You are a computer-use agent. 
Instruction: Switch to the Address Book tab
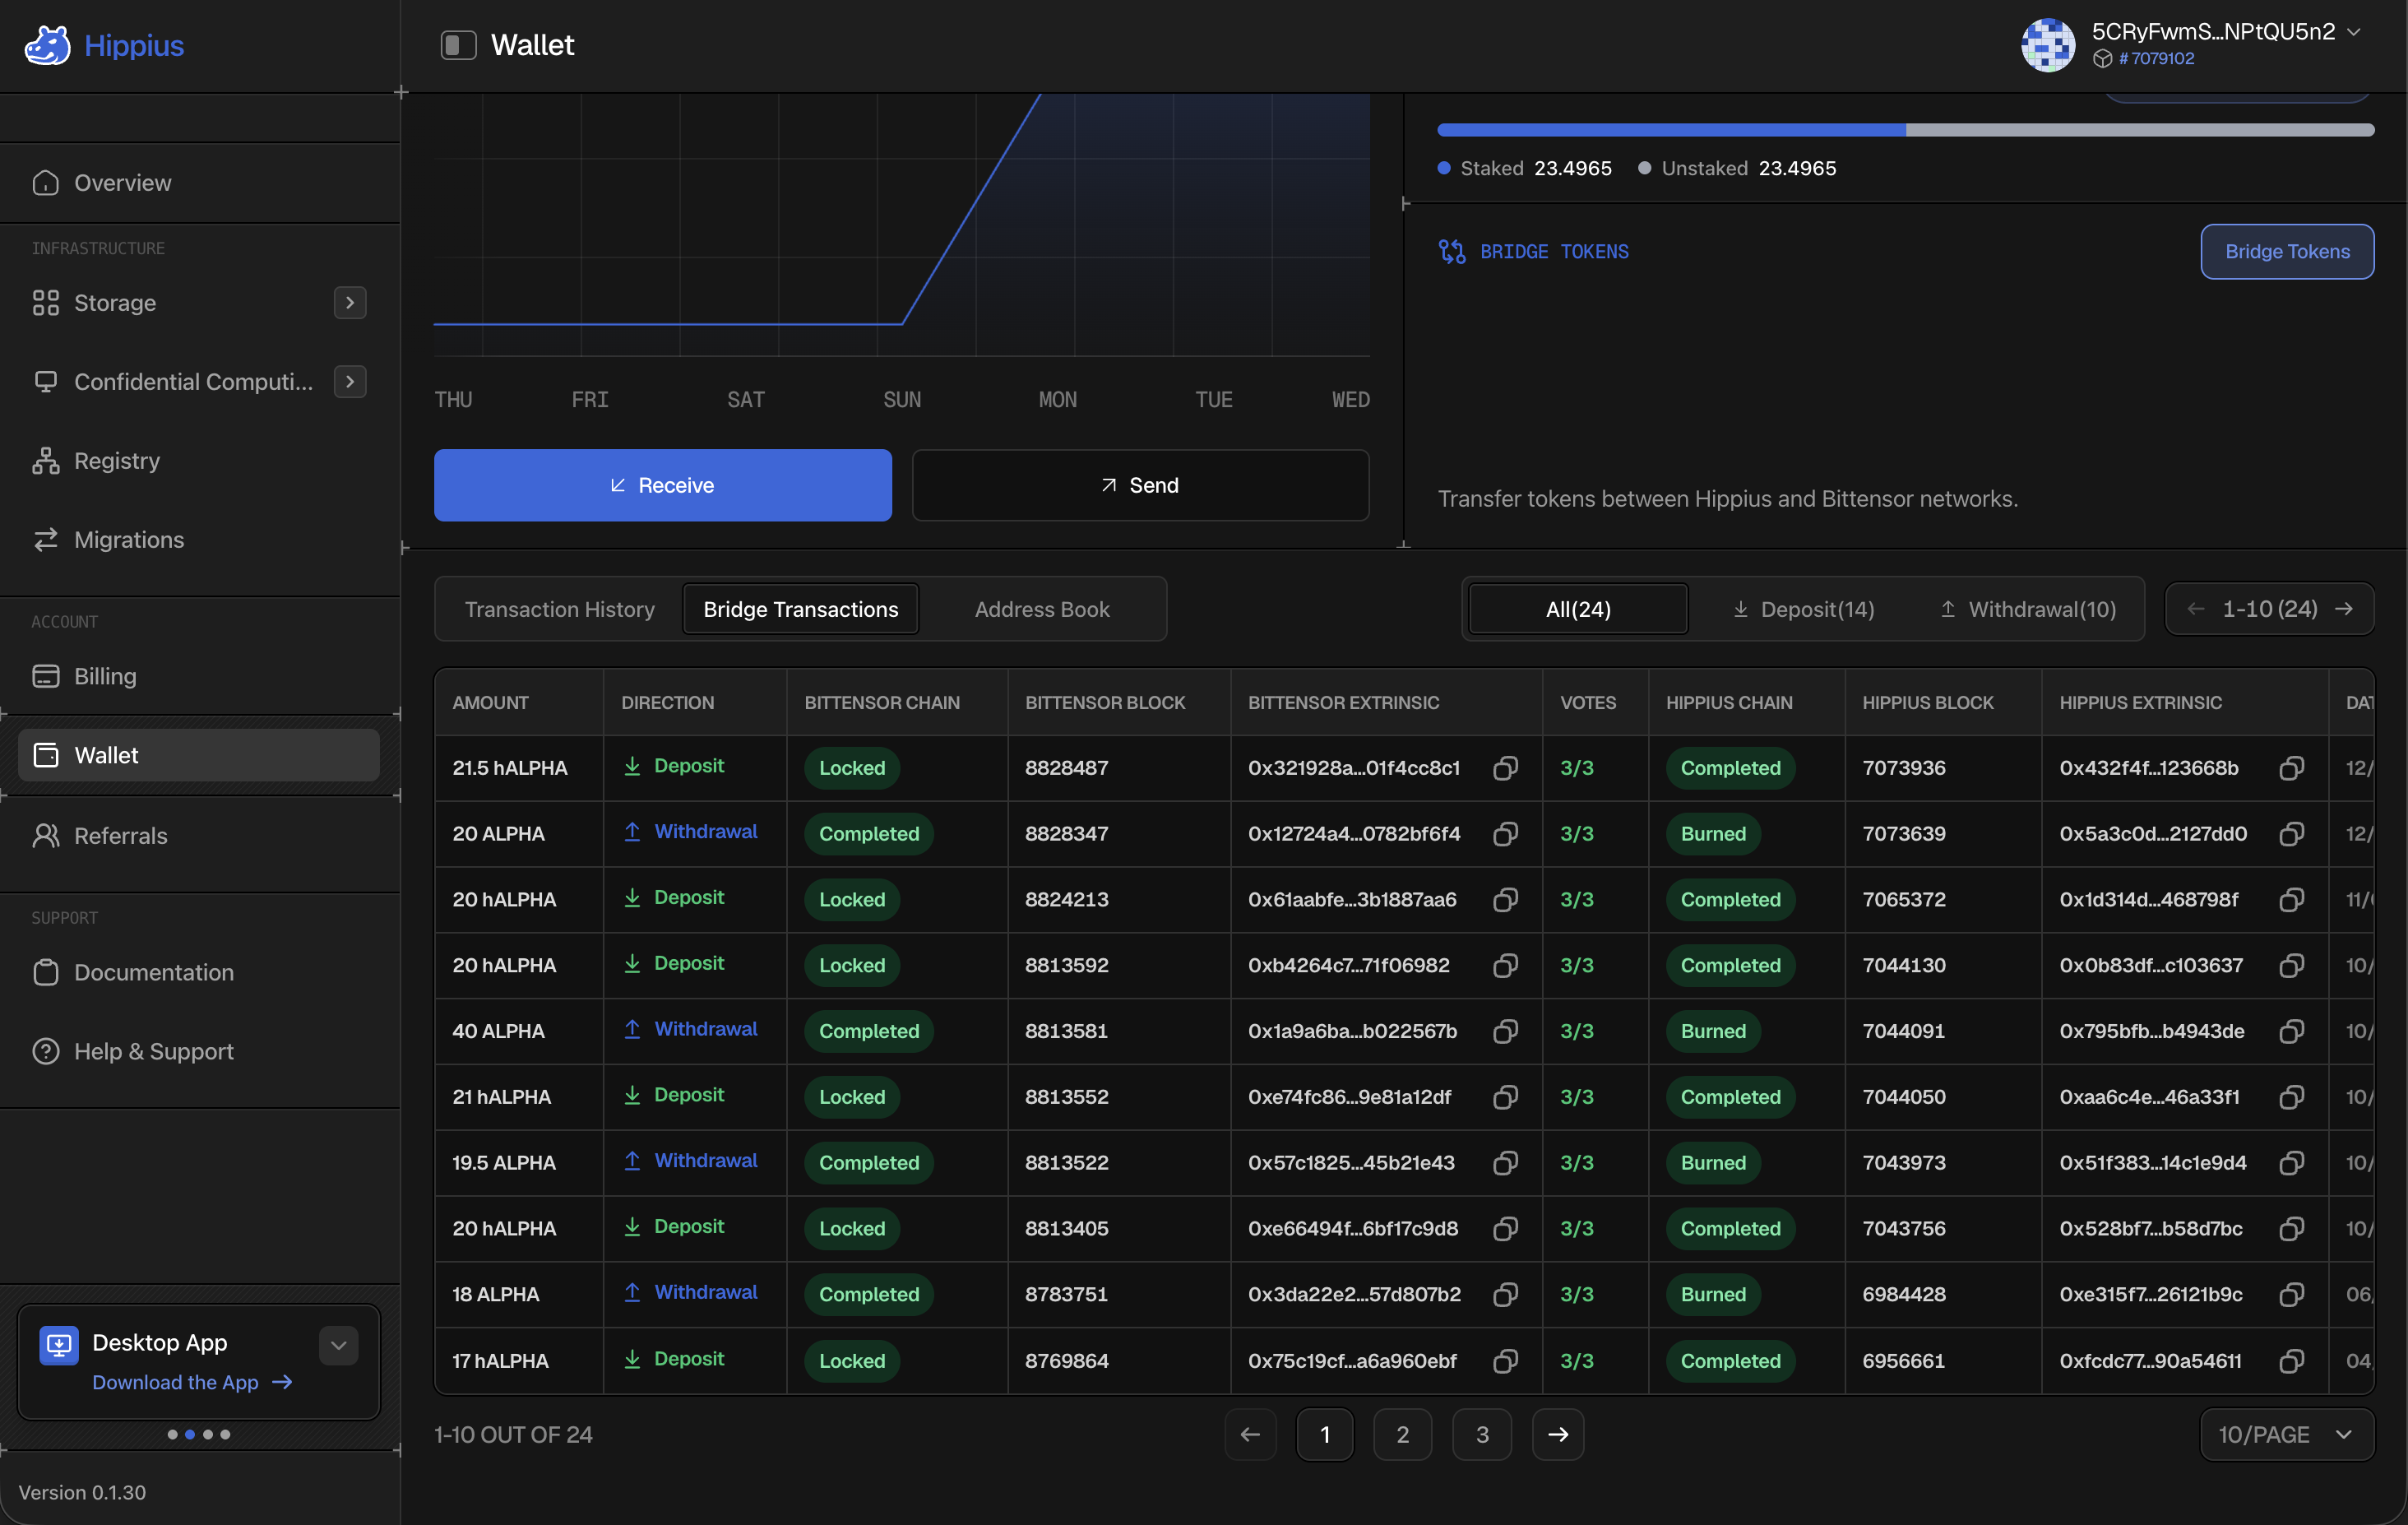point(1042,609)
